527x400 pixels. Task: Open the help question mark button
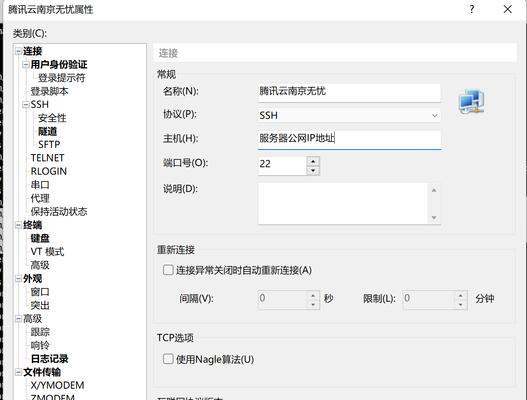(x=472, y=9)
